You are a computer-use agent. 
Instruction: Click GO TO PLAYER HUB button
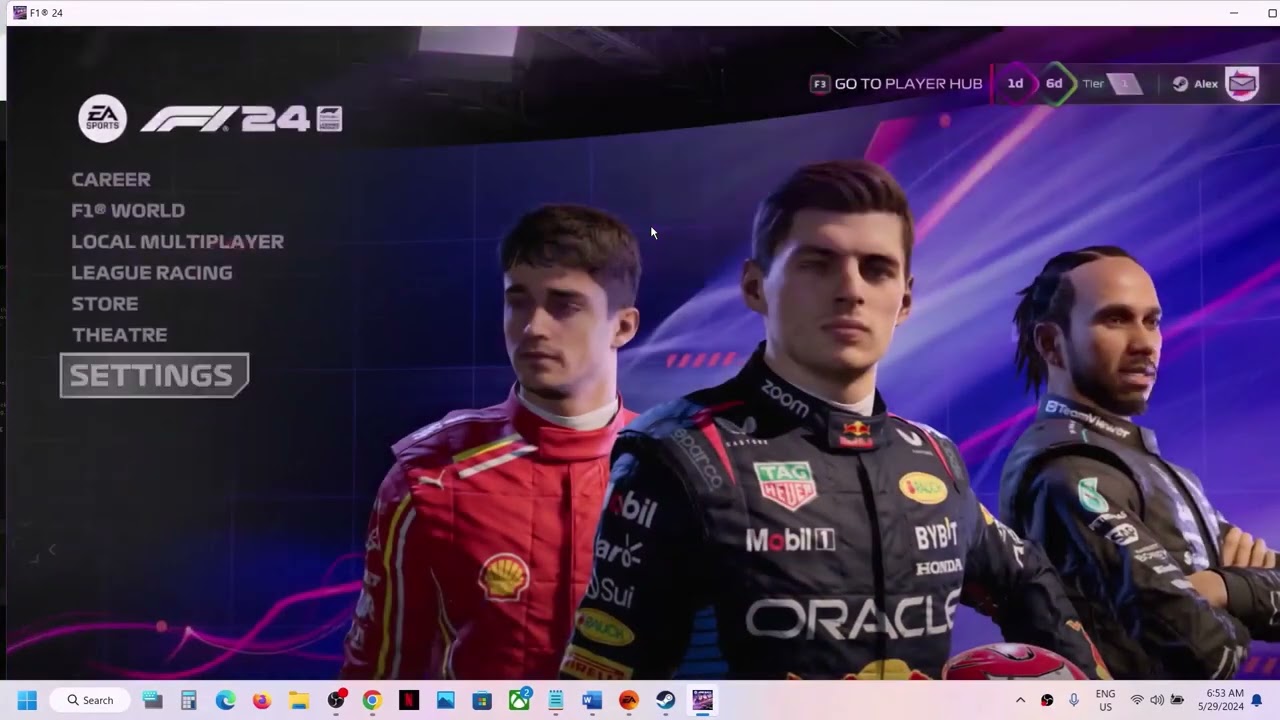tap(896, 84)
